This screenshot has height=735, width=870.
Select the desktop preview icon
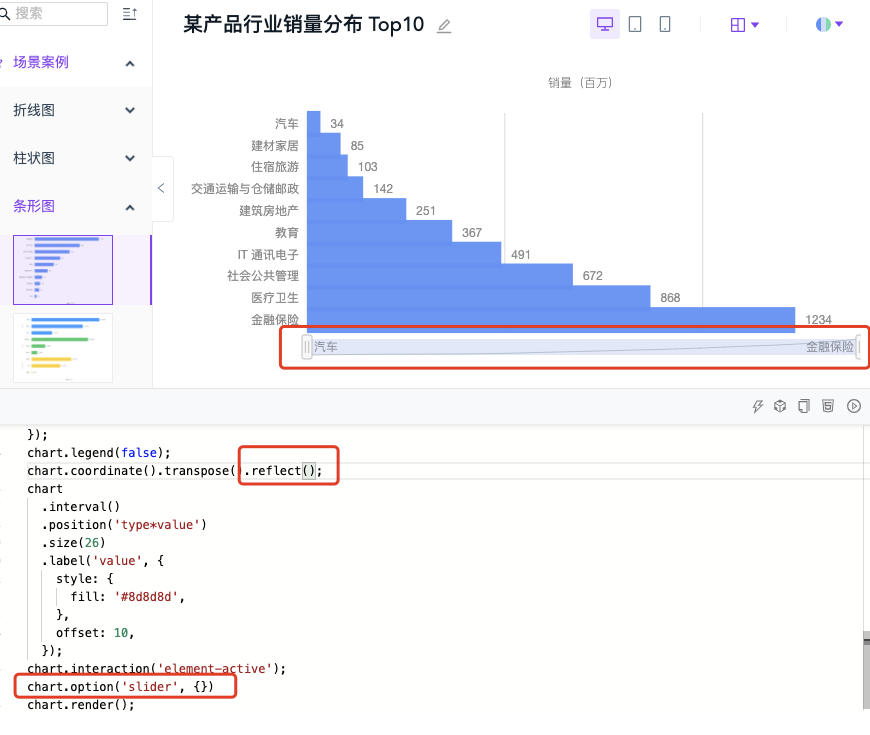pyautogui.click(x=604, y=23)
